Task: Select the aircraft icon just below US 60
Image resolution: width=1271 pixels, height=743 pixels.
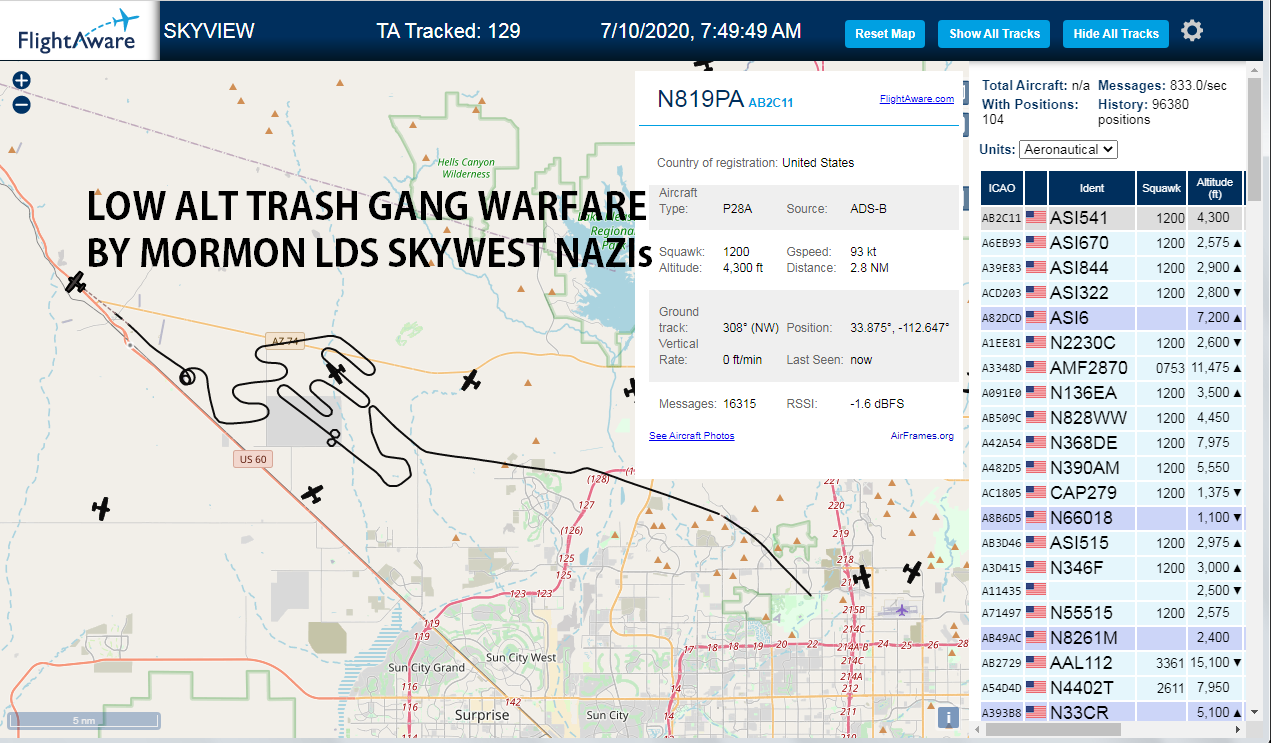Action: pyautogui.click(x=313, y=493)
